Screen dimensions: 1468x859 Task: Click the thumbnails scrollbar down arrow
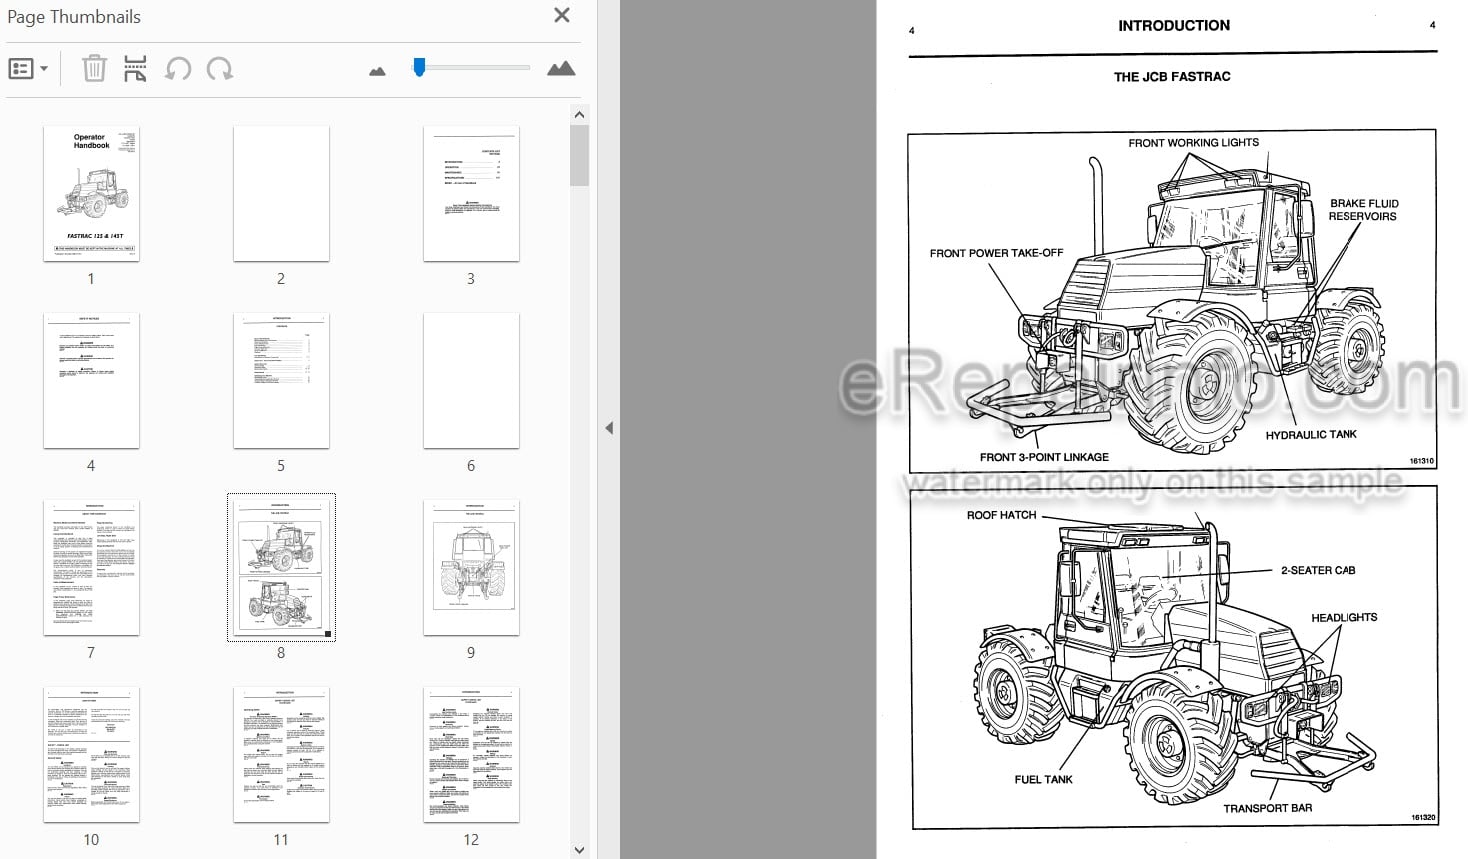pos(579,850)
